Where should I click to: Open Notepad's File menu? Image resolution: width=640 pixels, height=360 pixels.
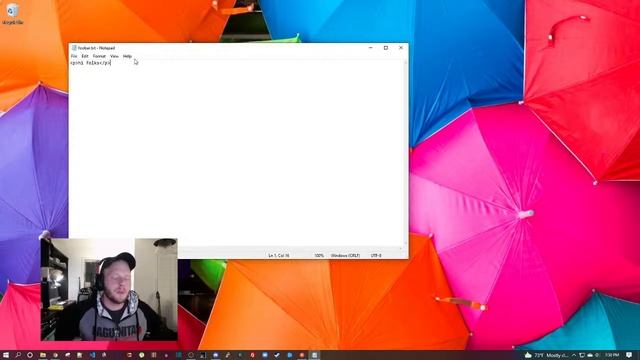(74, 56)
